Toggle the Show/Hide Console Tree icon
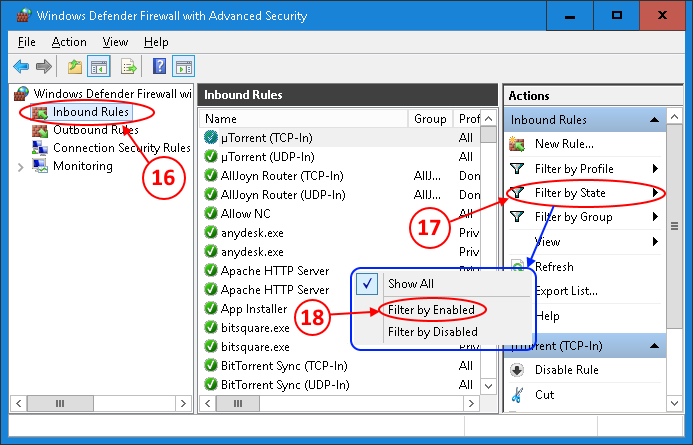 [x=99, y=67]
